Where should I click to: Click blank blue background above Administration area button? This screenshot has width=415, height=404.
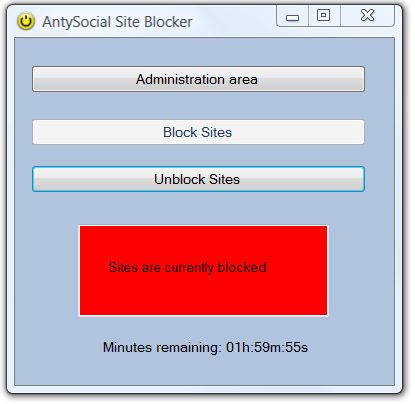tap(204, 52)
